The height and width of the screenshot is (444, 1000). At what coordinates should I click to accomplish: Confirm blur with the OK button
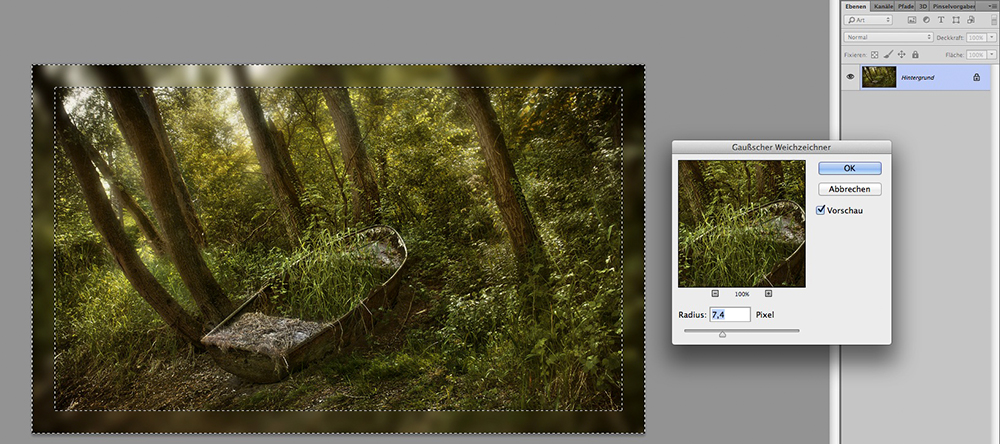pos(849,168)
